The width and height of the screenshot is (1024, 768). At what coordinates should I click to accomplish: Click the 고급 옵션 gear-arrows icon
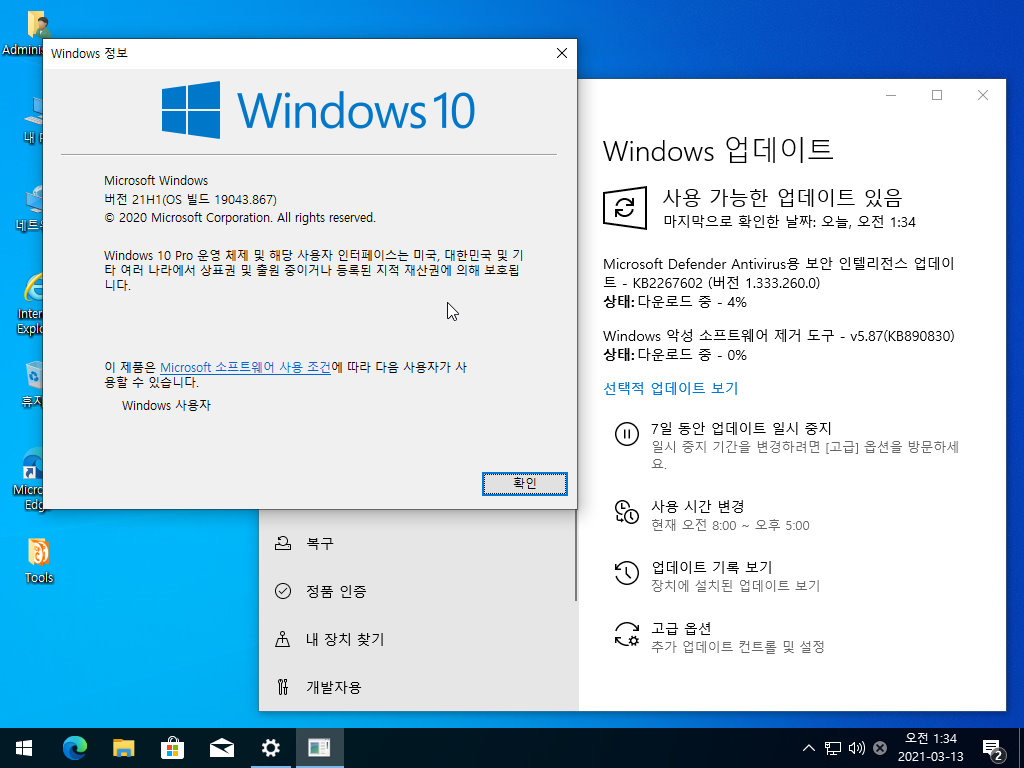[626, 634]
